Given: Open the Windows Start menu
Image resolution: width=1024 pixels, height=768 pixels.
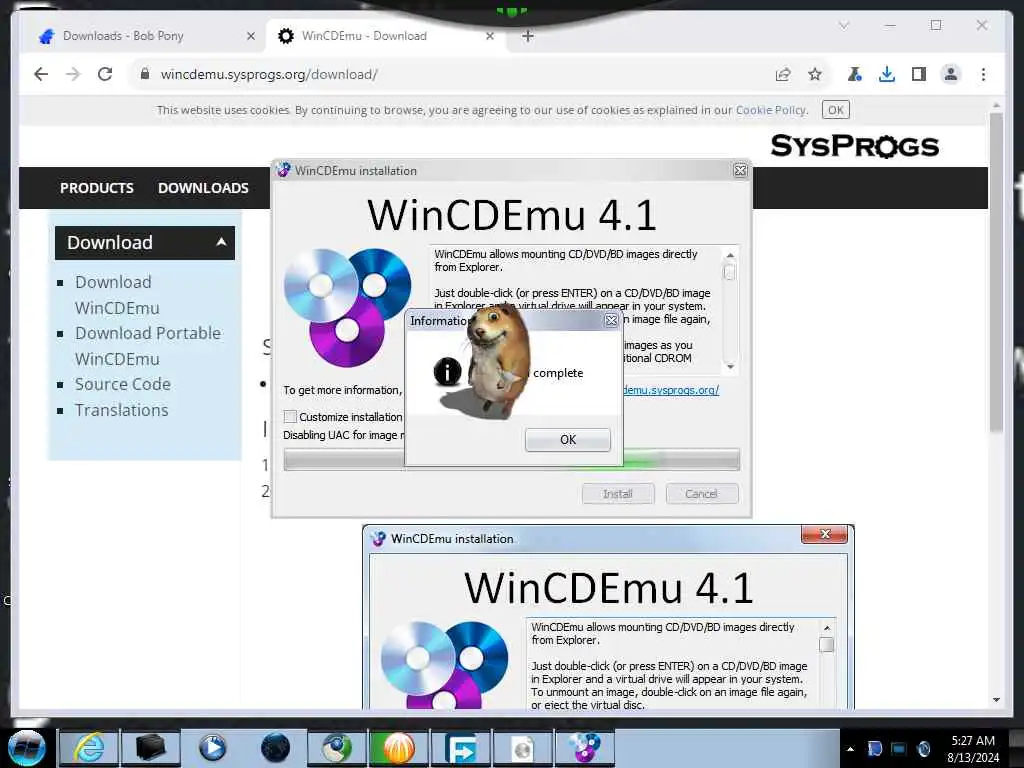Looking at the screenshot, I should click(27, 748).
